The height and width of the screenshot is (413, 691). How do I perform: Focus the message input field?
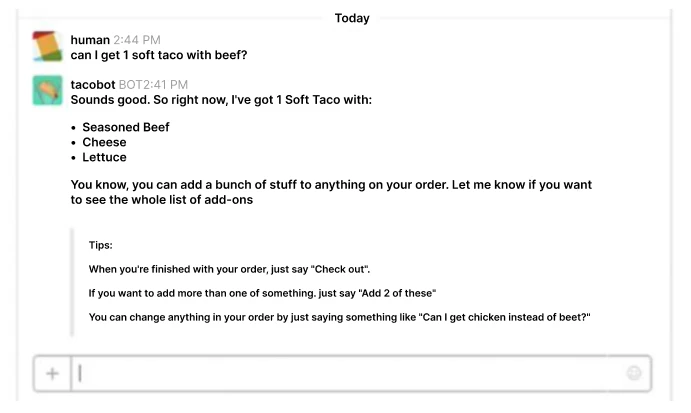click(x=348, y=373)
